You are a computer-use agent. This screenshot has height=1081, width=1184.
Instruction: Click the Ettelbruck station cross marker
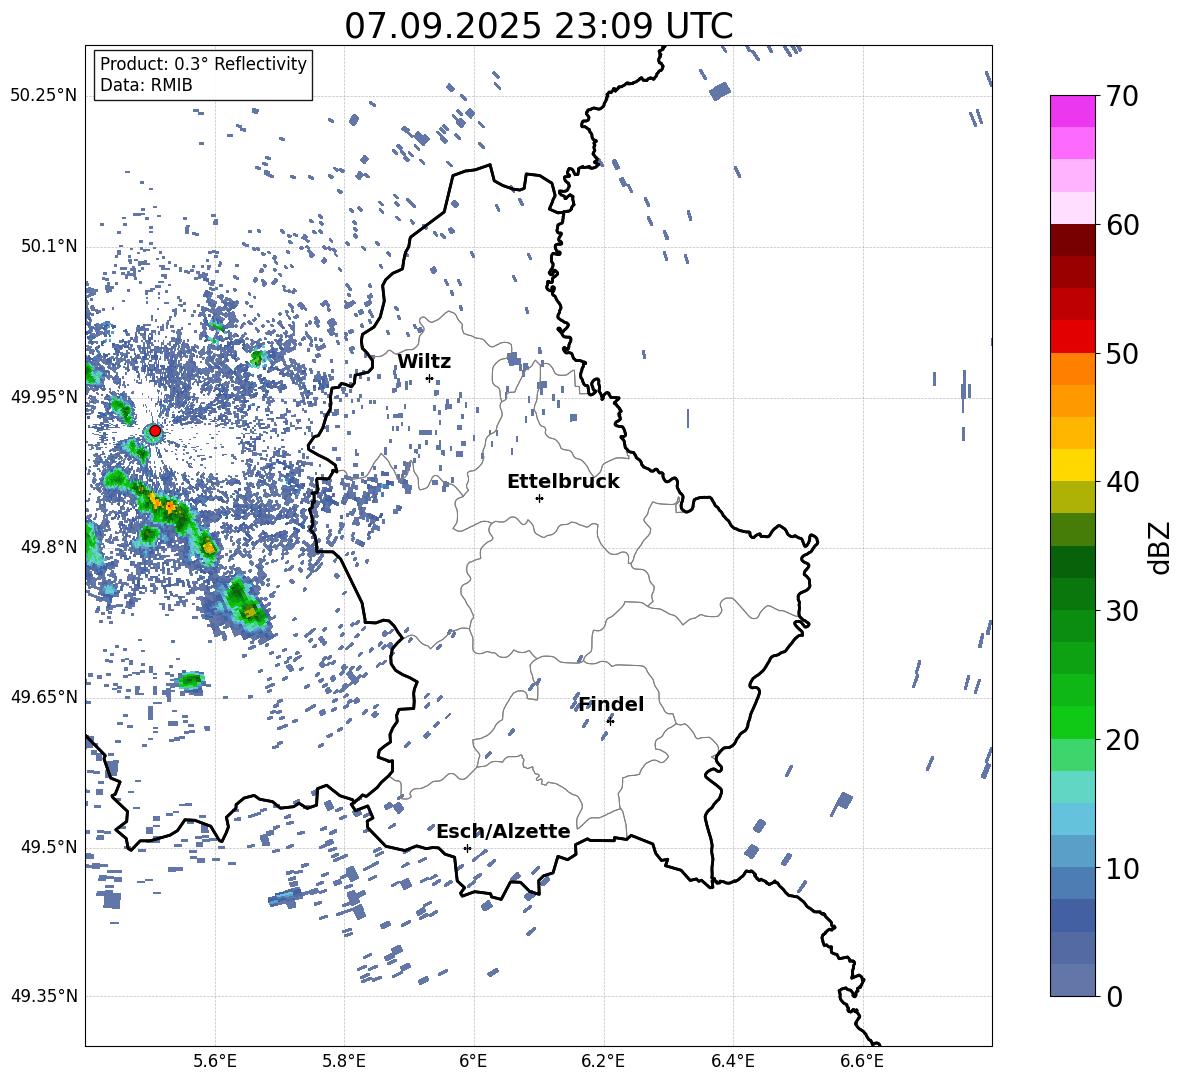[x=539, y=498]
